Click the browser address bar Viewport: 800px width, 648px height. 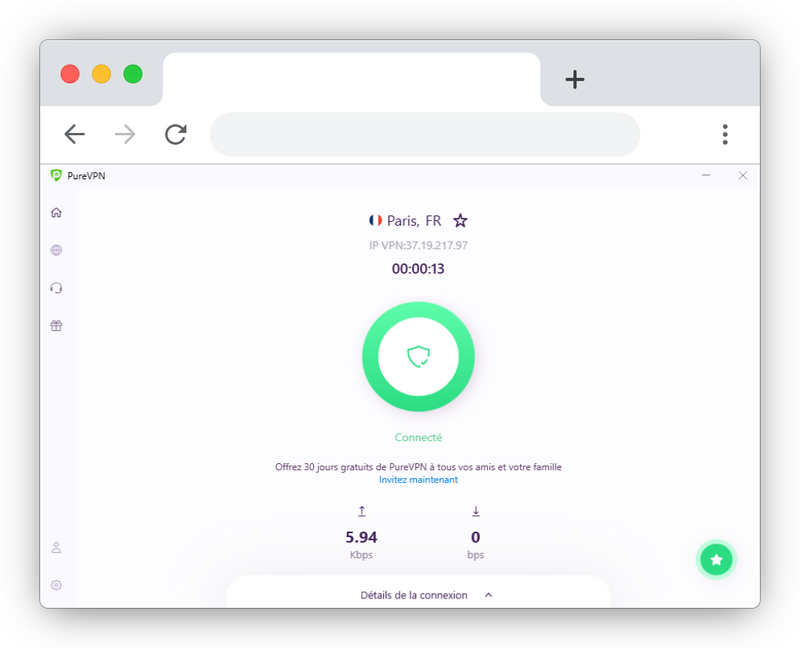point(425,134)
